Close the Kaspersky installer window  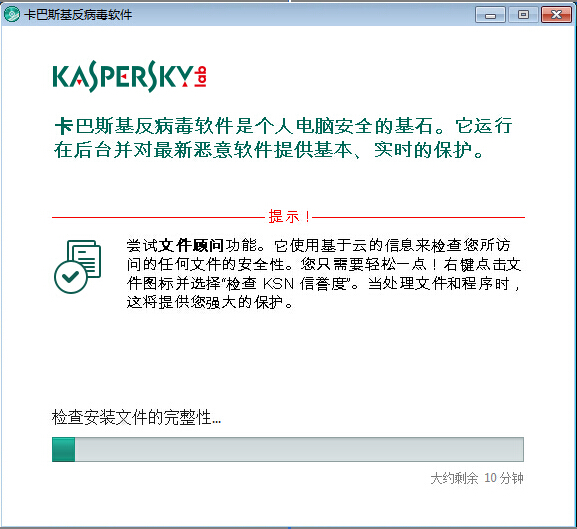tap(556, 15)
